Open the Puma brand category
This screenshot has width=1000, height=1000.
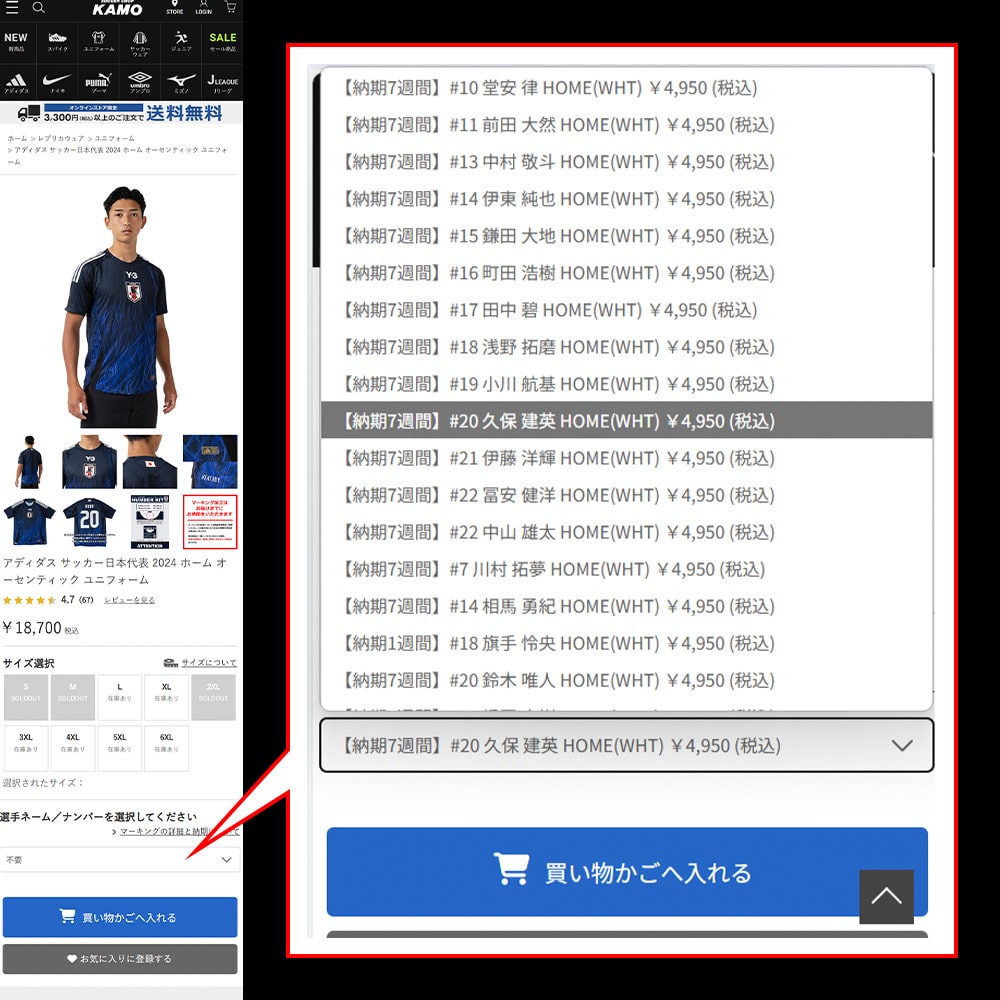pyautogui.click(x=98, y=82)
